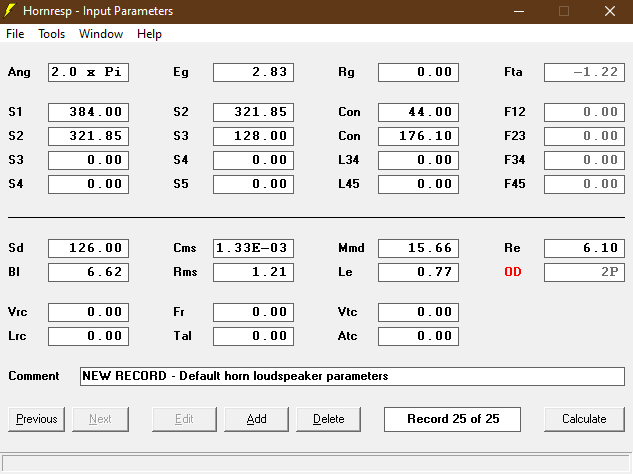Click the Fta field showing -1.22
The height and width of the screenshot is (474, 633).
tap(585, 72)
